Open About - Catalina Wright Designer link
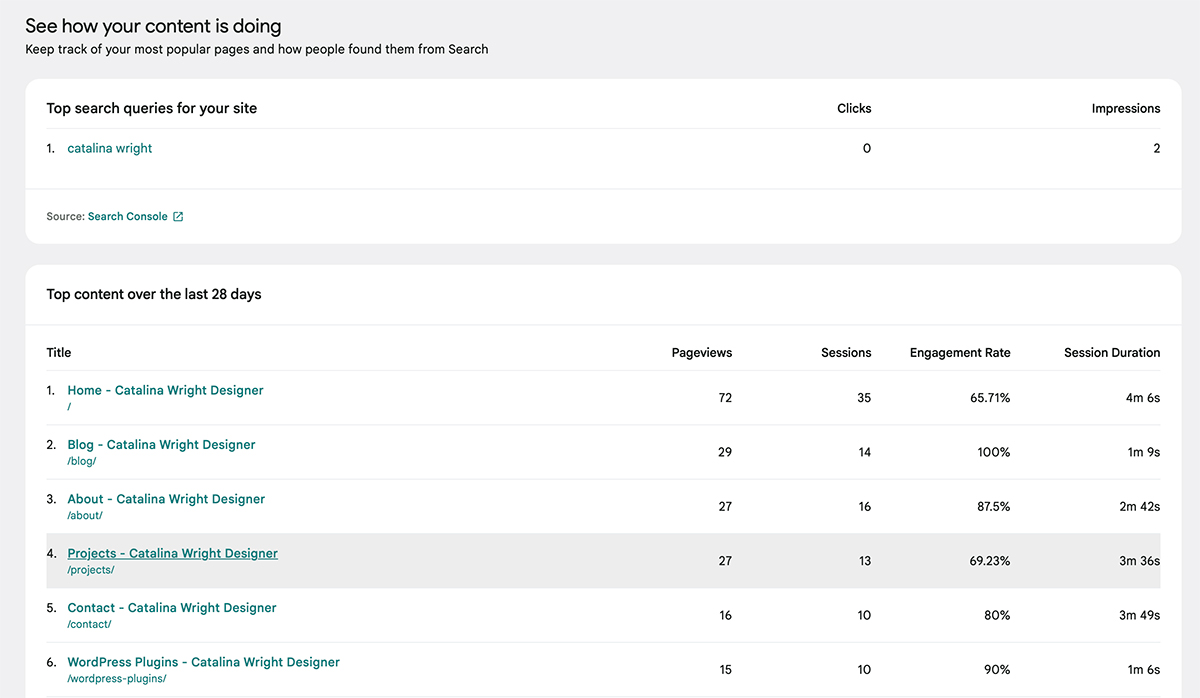Screen dimensions: 1200x698 point(166,499)
